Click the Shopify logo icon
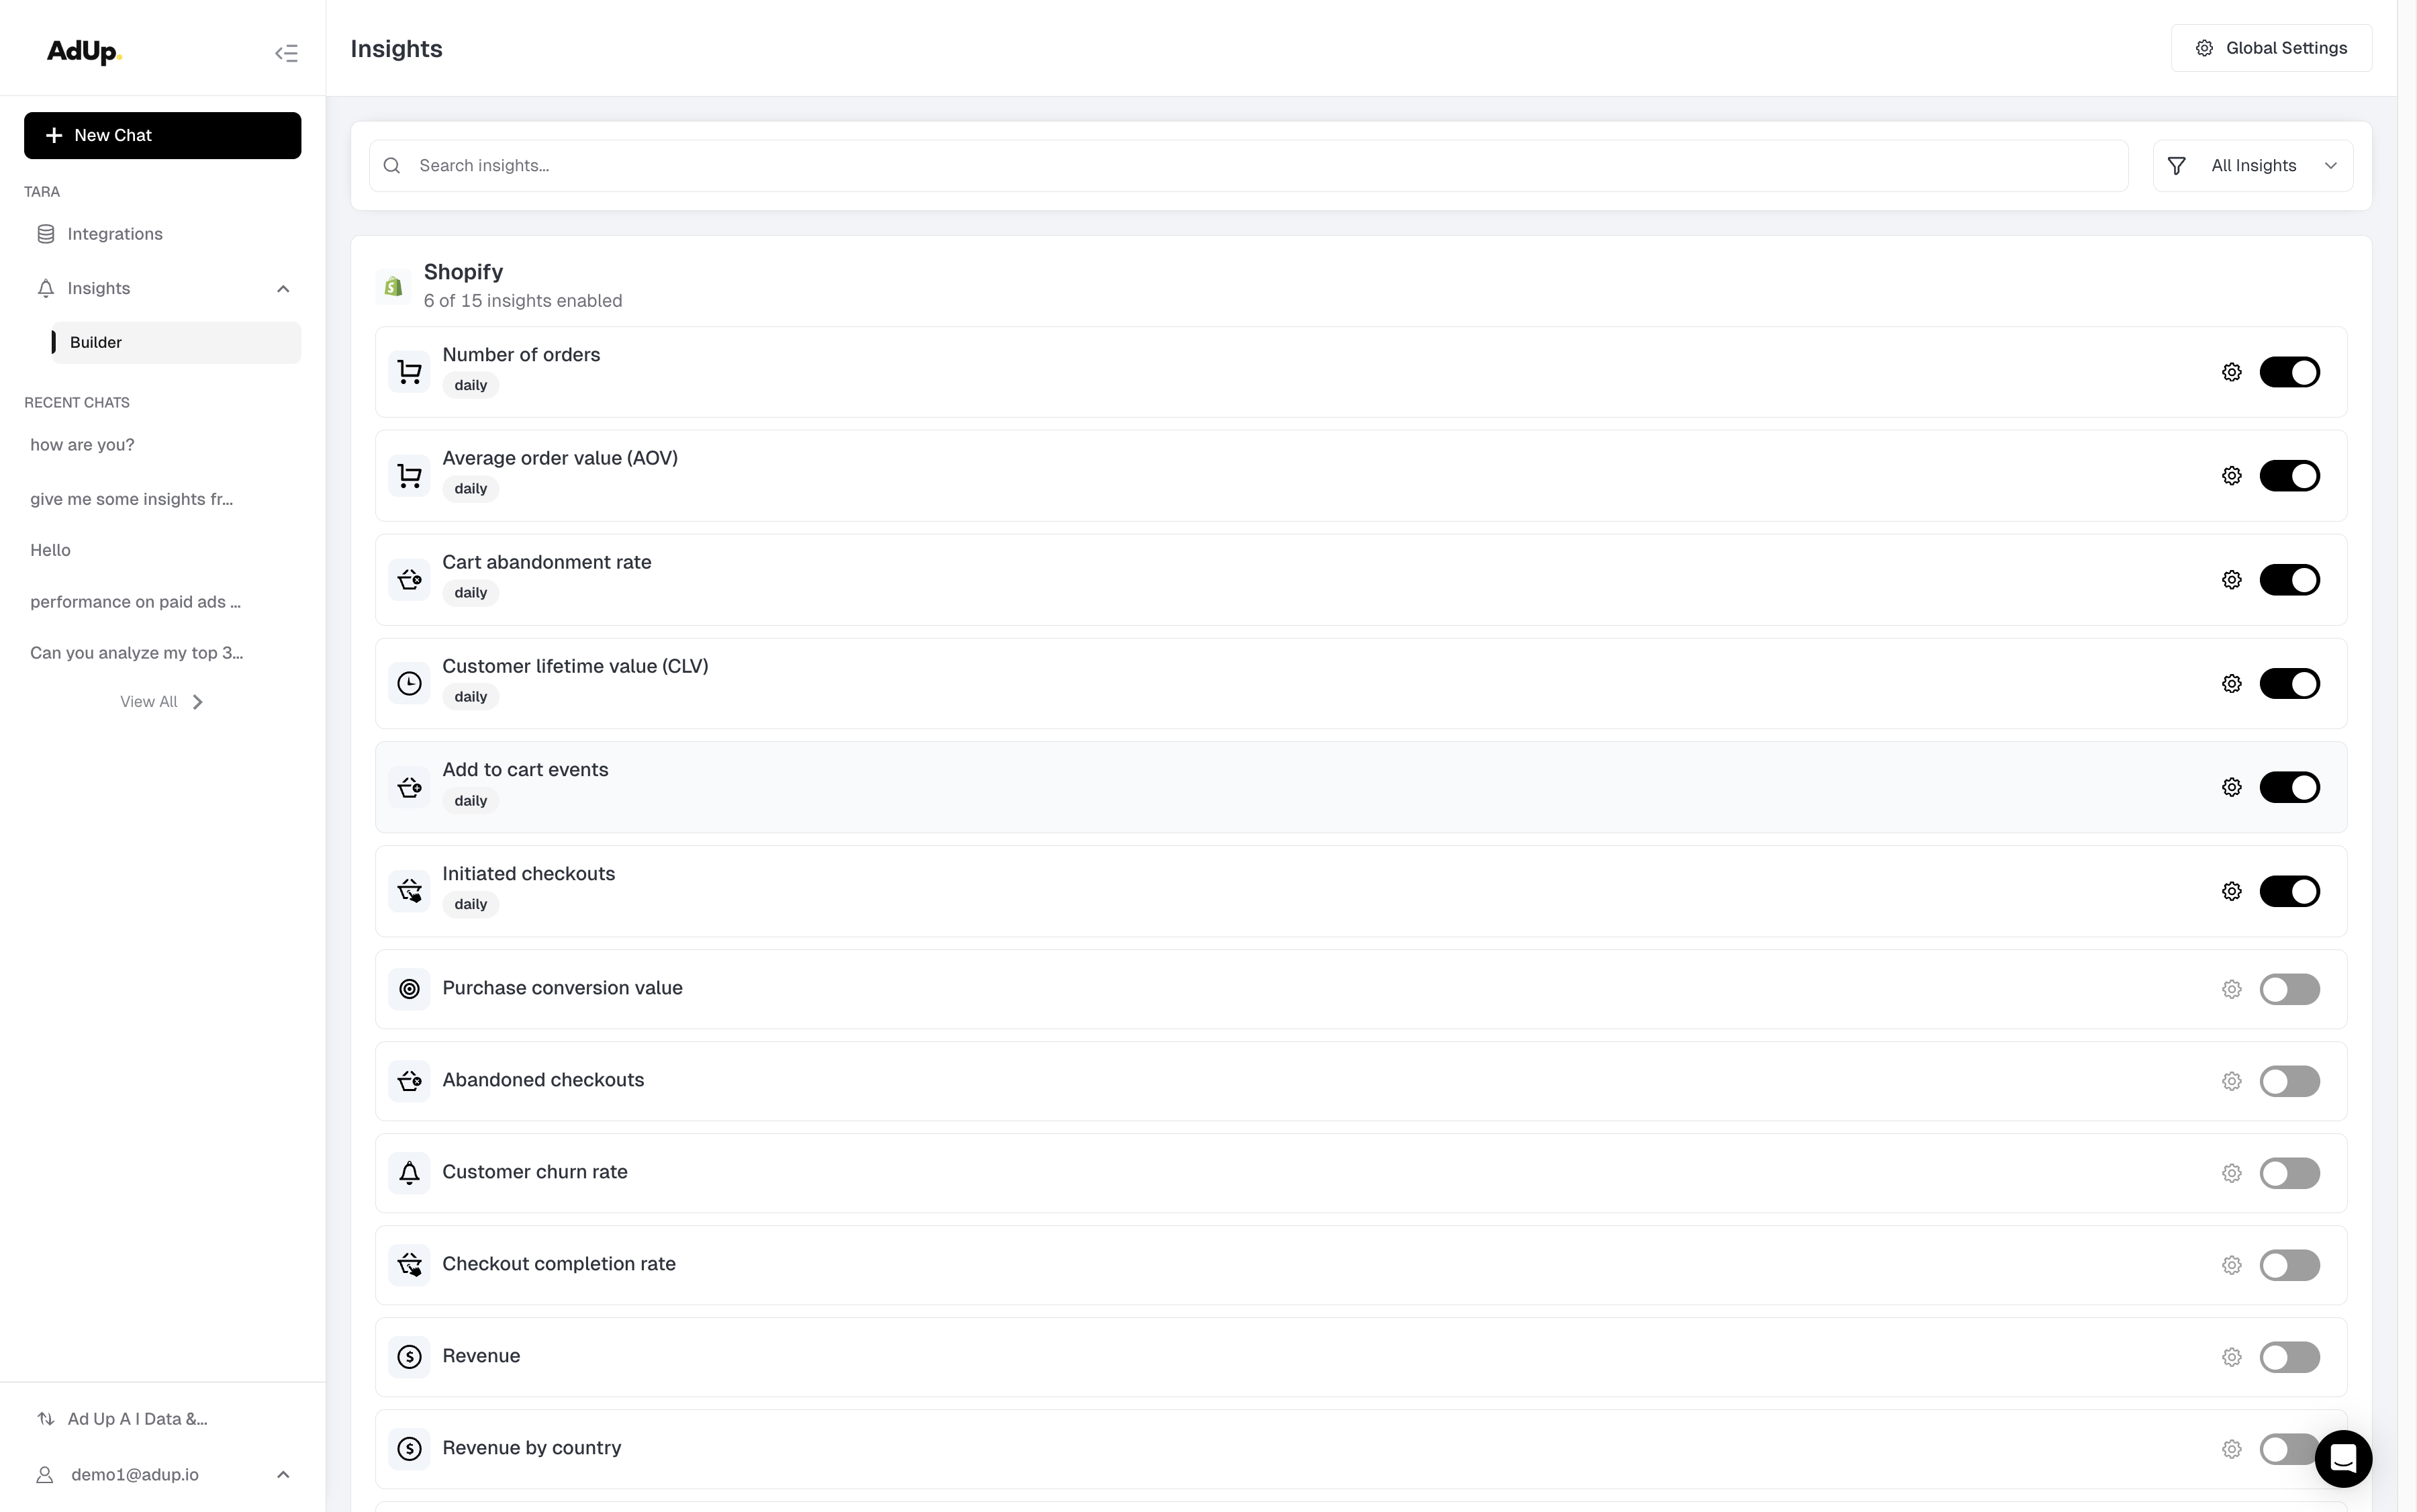Screen dimensions: 2417x1512 tap(393, 287)
